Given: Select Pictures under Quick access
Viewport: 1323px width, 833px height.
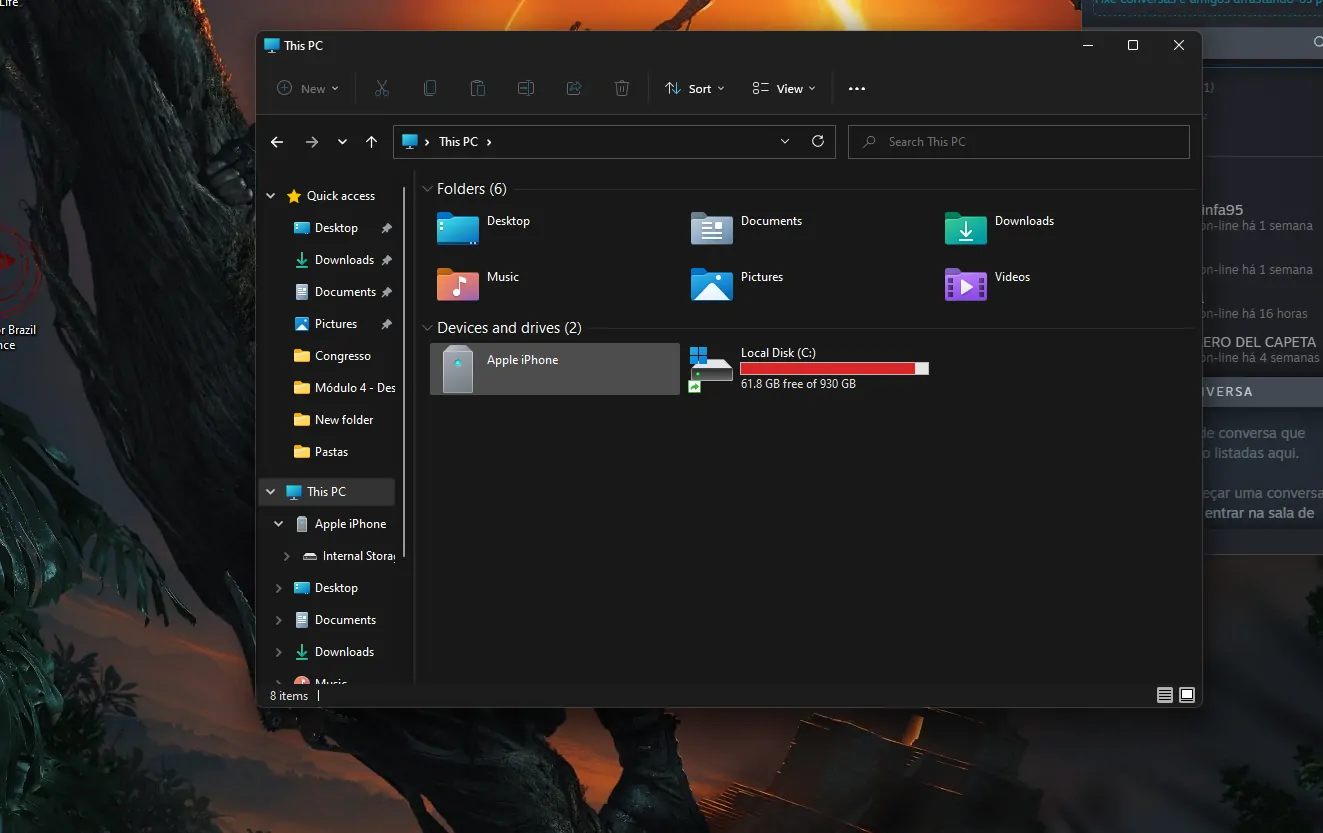Looking at the screenshot, I should [336, 324].
